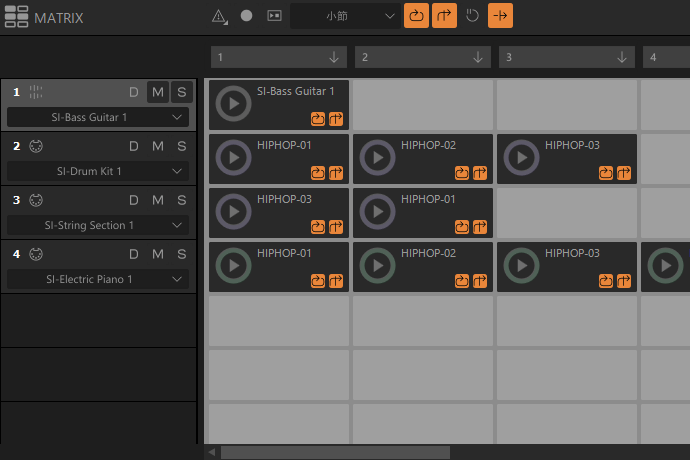
Task: Mute row 1 SI-Bass Guitar with M
Action: (x=157, y=93)
